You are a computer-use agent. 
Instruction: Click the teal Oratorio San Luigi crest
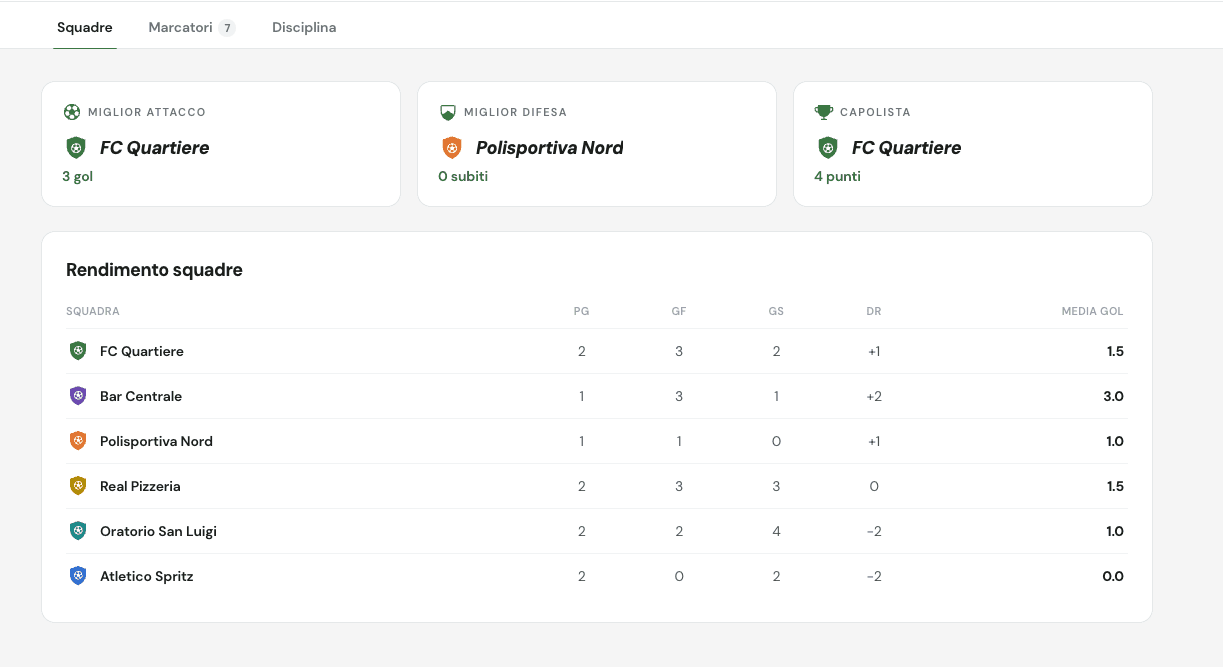[x=78, y=531]
